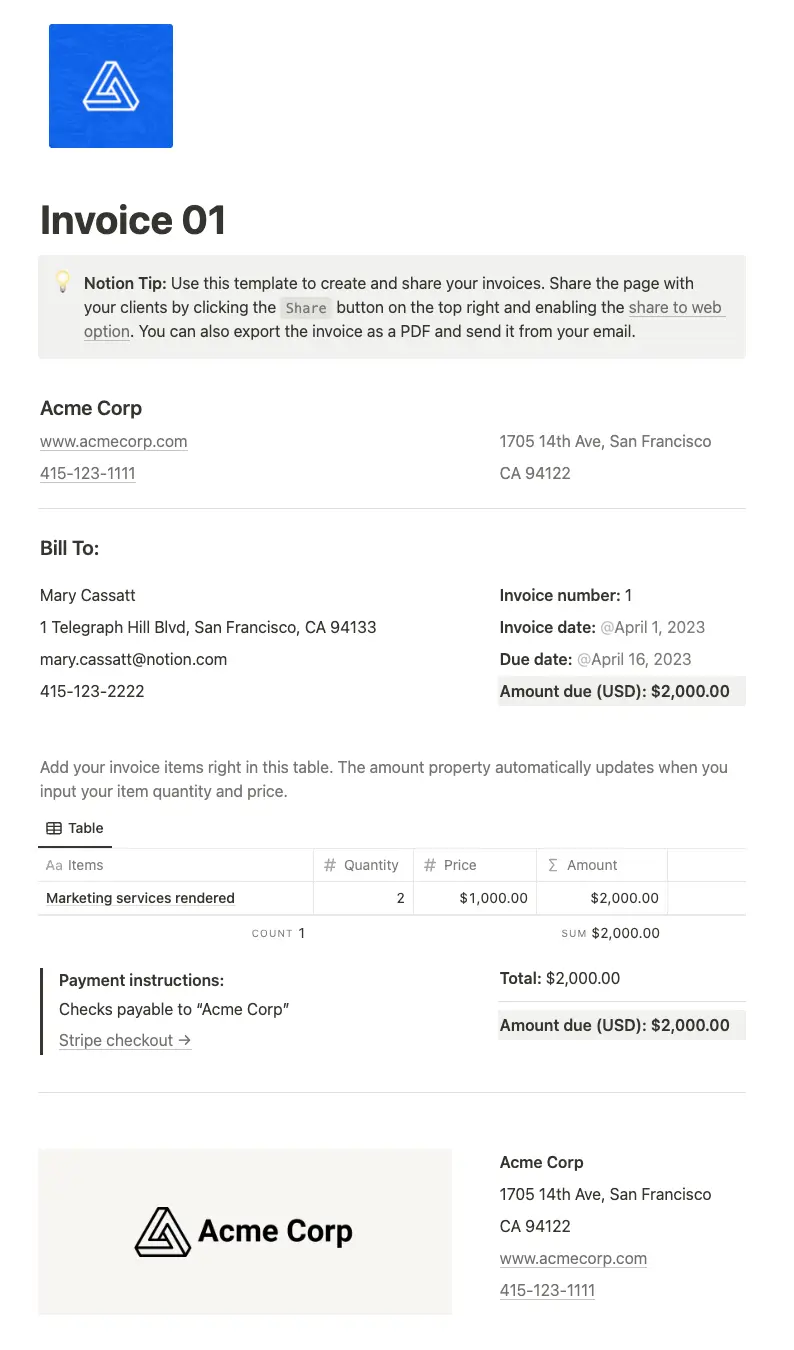Open the share to web option link
Screen dimensions: 794x1350
click(x=677, y=307)
